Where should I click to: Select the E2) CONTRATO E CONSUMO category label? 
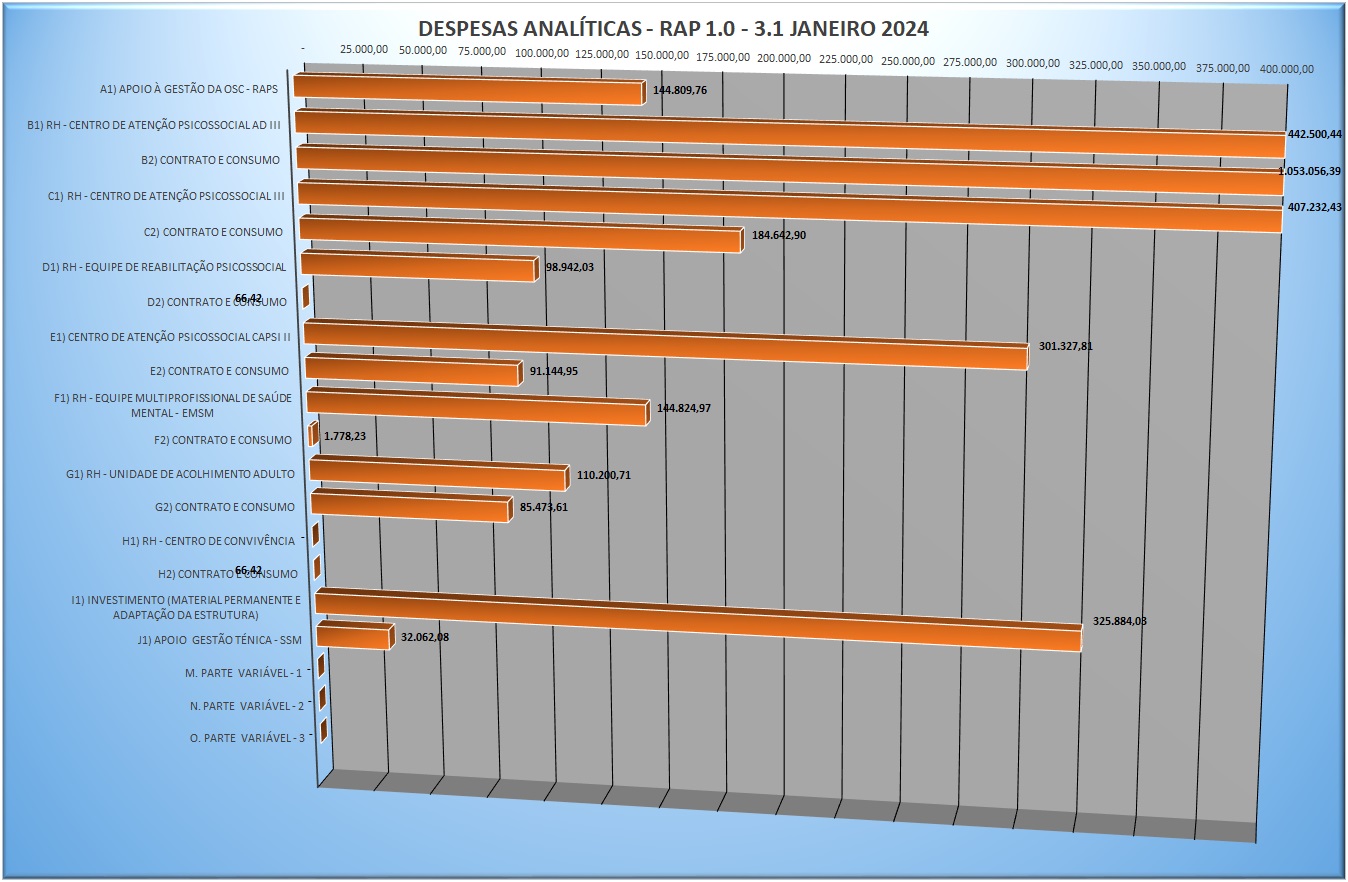coord(219,371)
